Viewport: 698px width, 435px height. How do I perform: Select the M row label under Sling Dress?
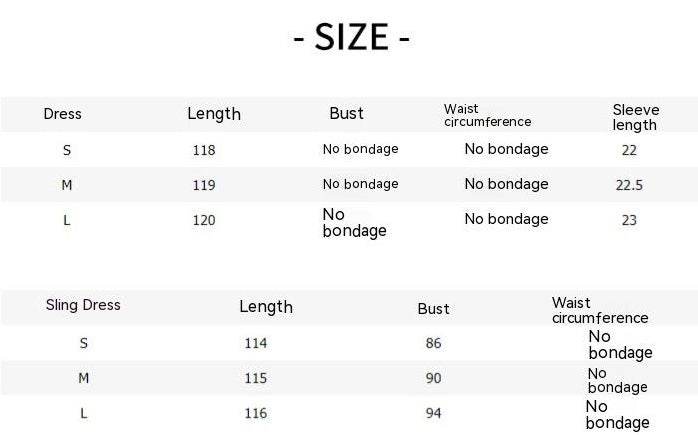coord(83,378)
